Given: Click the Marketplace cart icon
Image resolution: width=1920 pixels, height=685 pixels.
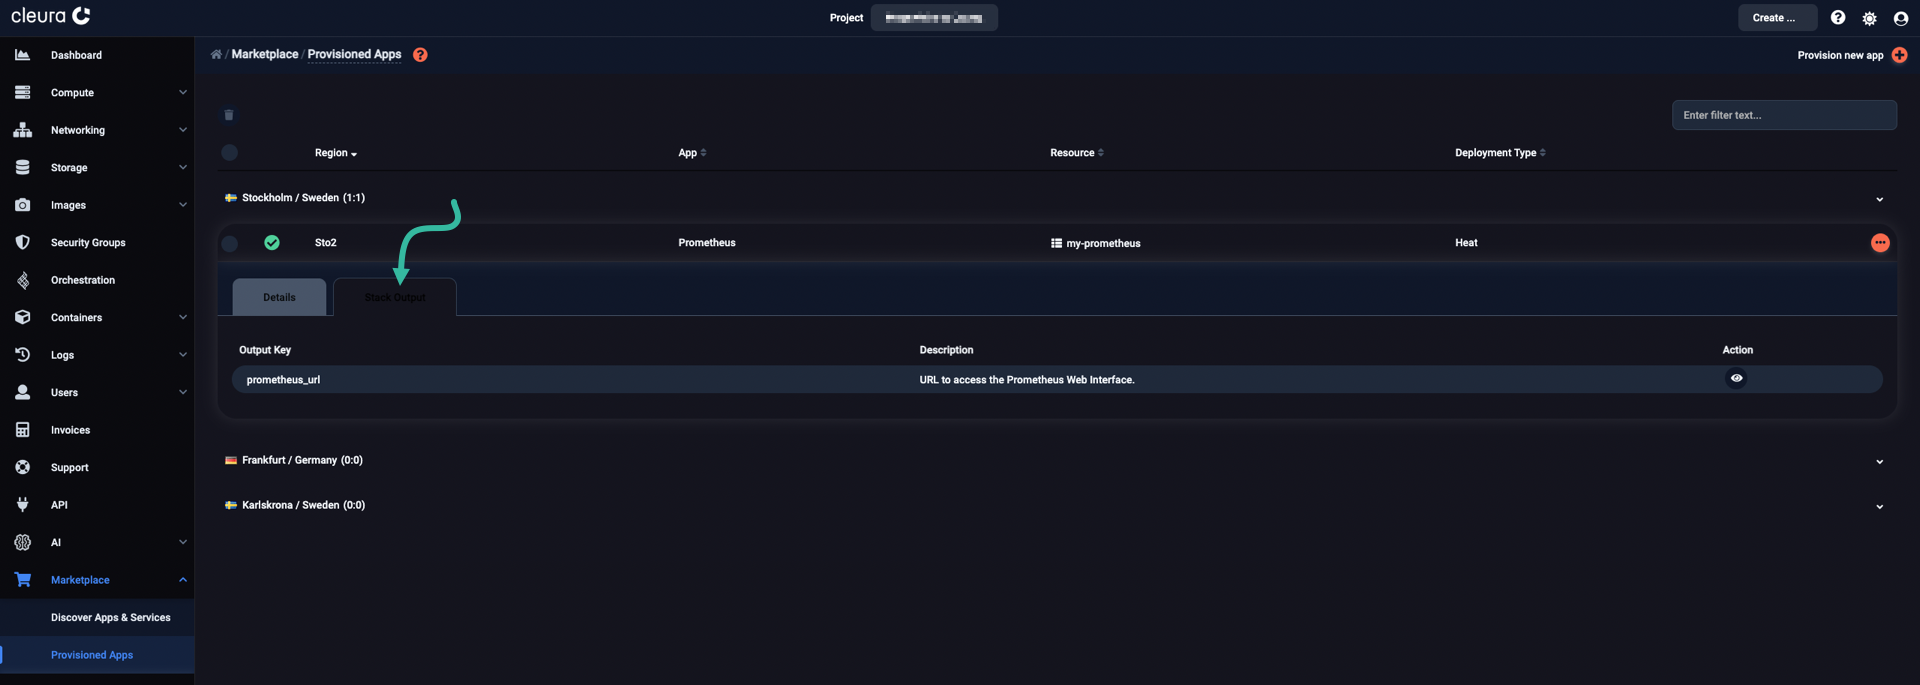Looking at the screenshot, I should (x=22, y=580).
